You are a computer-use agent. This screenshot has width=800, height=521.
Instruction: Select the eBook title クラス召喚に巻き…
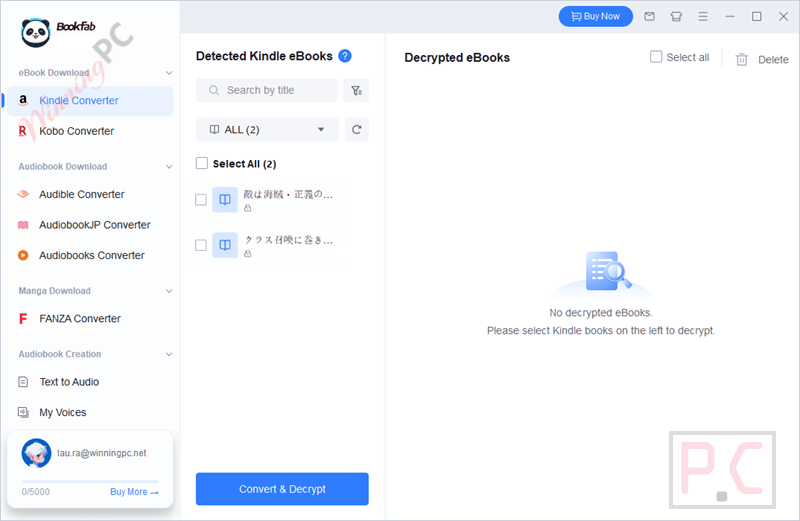[288, 240]
